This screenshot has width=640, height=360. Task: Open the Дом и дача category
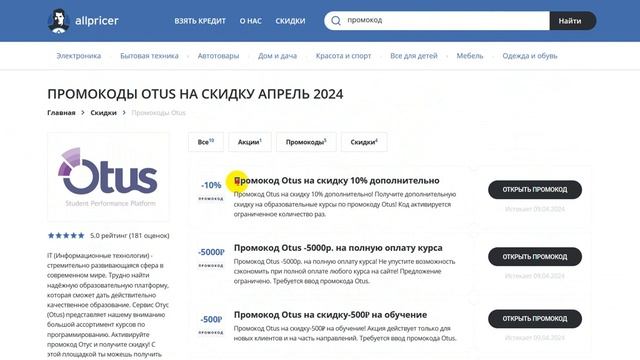pos(277,56)
